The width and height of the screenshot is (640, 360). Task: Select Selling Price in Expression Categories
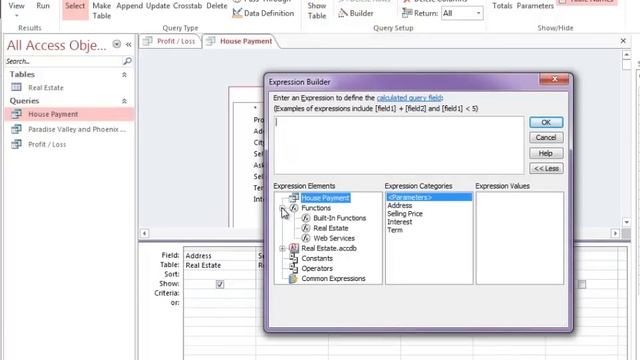pyautogui.click(x=405, y=213)
